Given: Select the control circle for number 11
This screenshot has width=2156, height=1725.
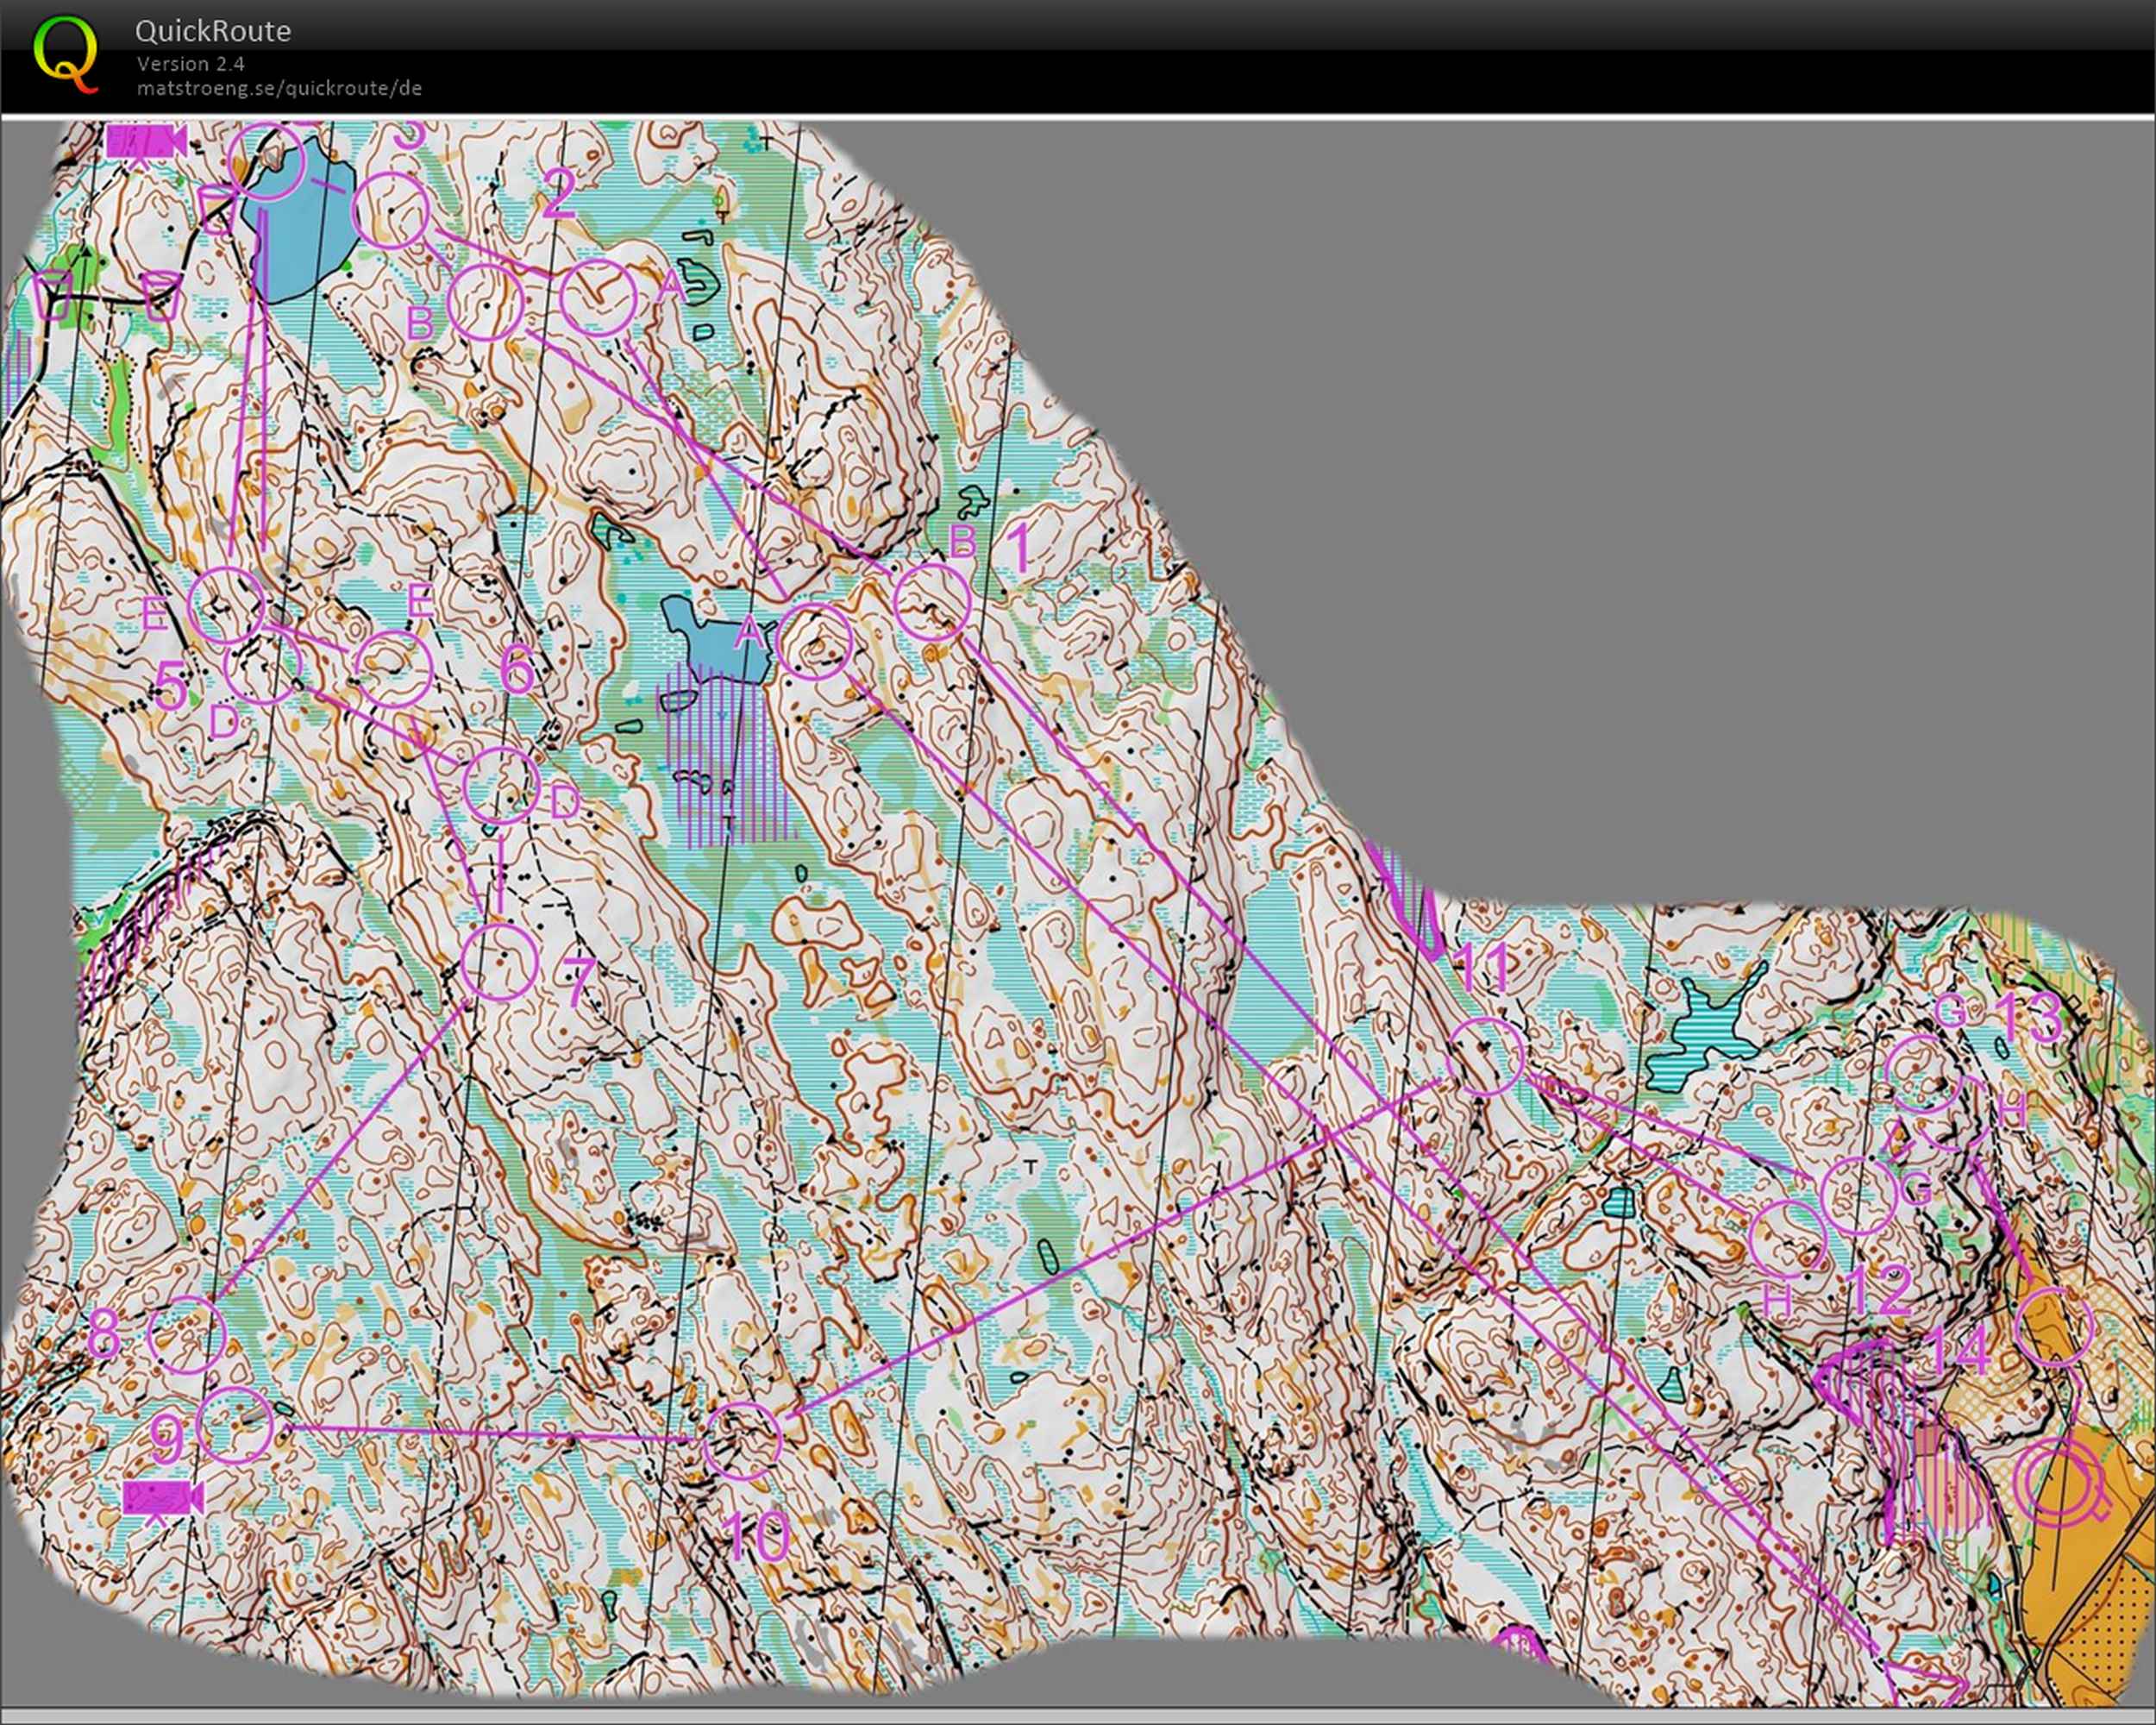Looking at the screenshot, I should tap(1486, 1056).
